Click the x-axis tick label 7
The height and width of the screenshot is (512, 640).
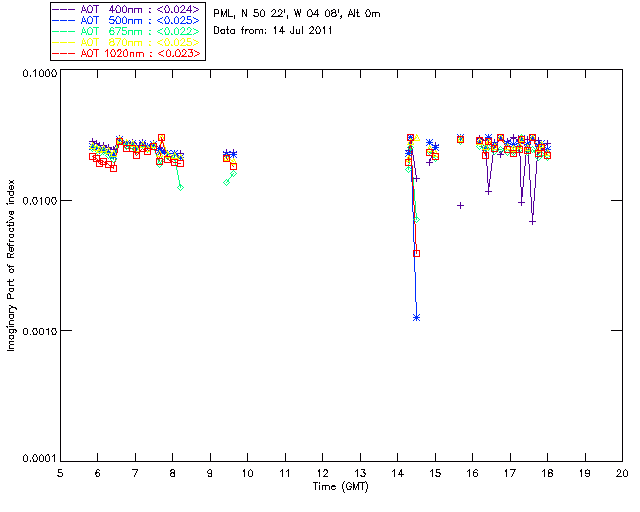pos(135,473)
